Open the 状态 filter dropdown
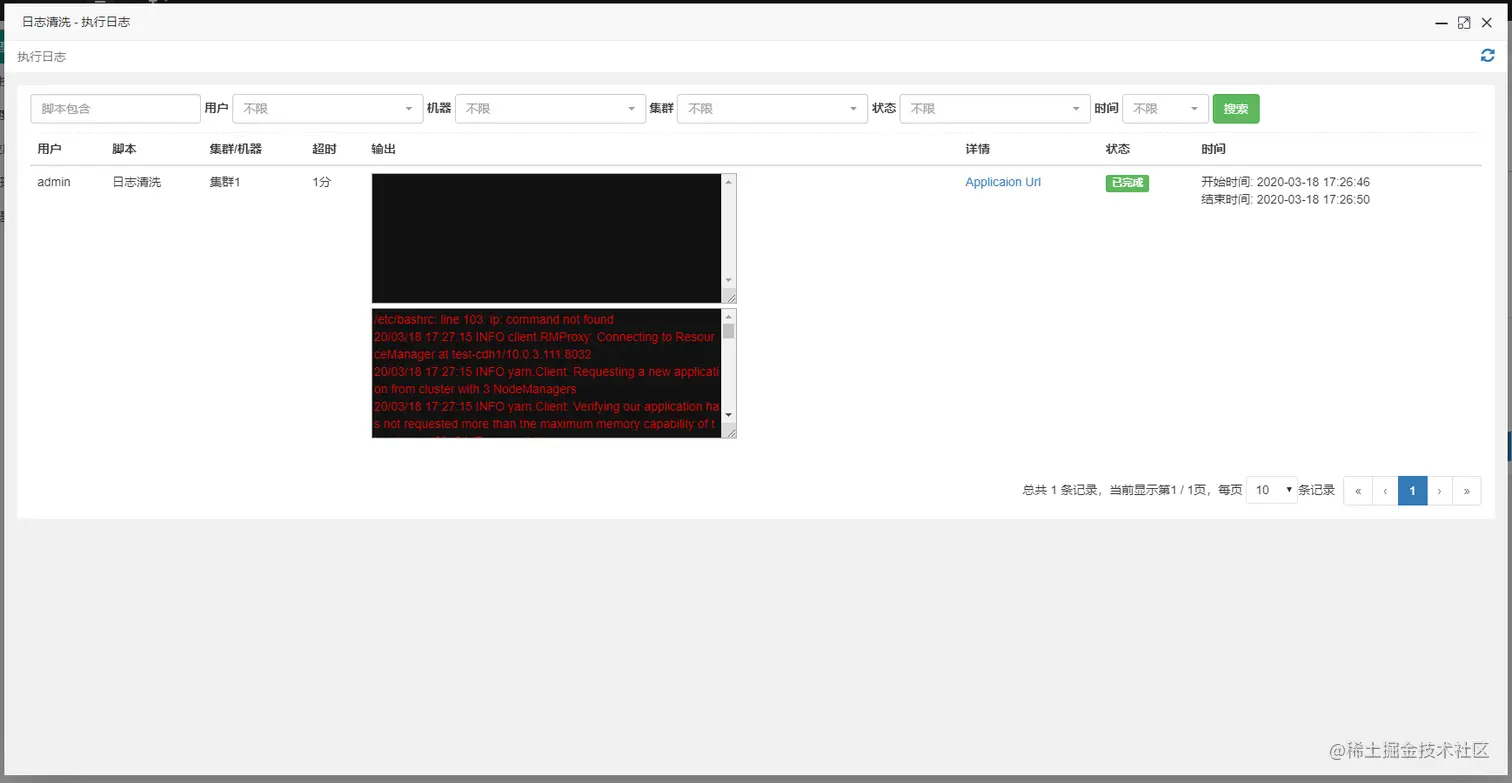The width and height of the screenshot is (1512, 783). [x=995, y=109]
